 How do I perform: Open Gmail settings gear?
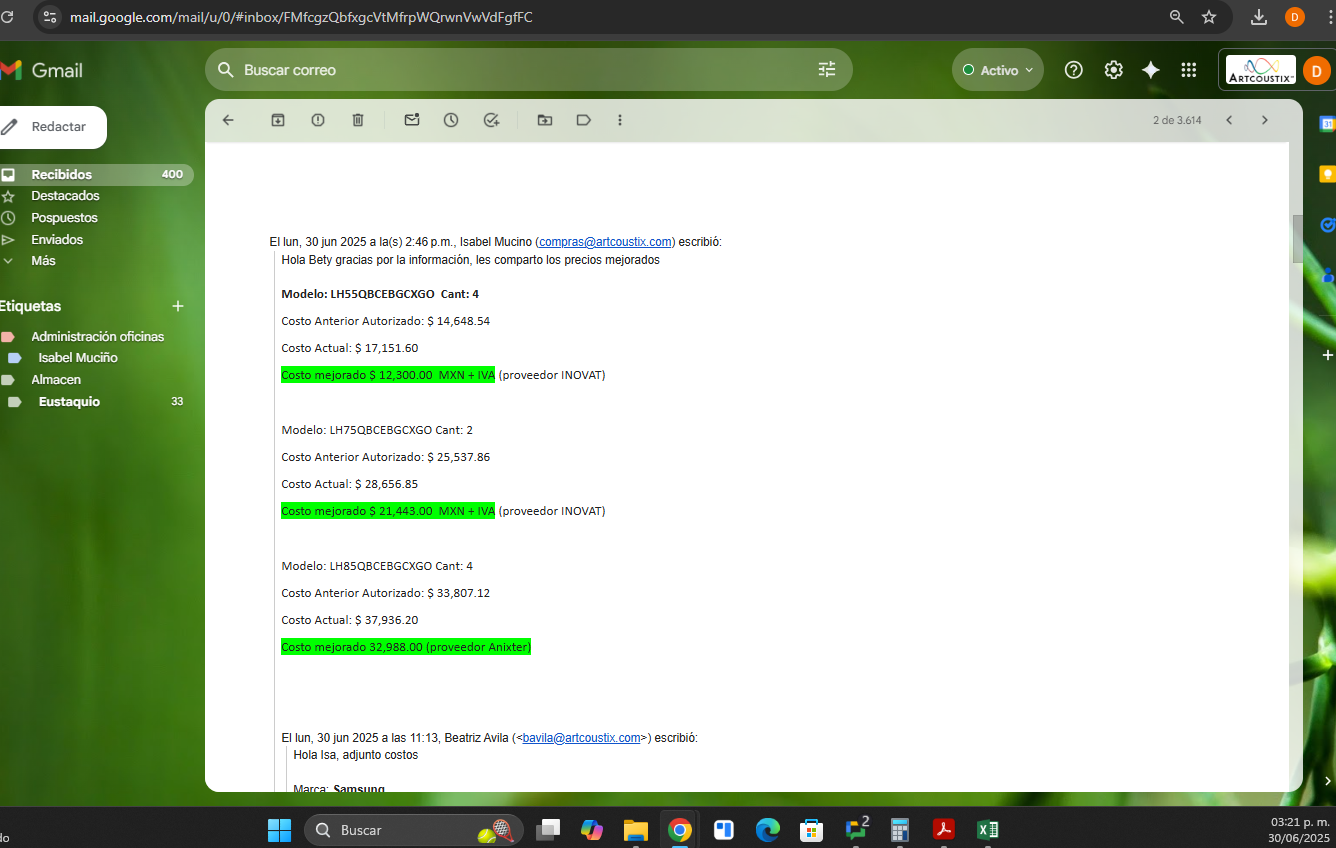coord(1113,70)
